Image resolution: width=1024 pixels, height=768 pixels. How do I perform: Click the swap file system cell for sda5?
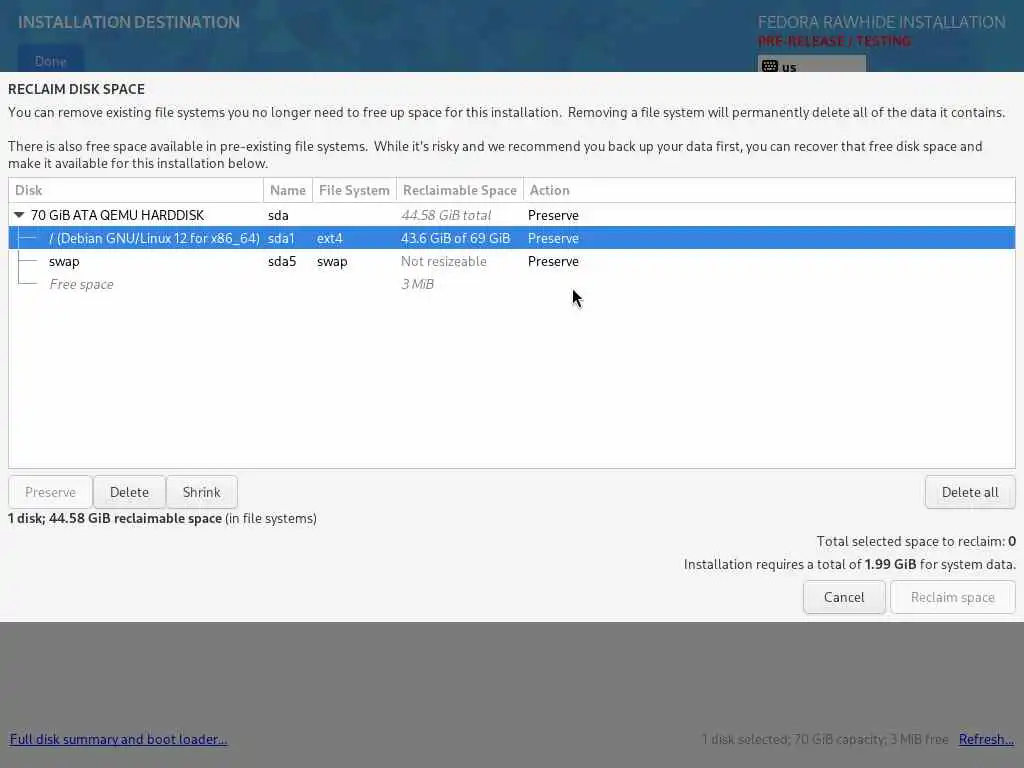coord(332,261)
